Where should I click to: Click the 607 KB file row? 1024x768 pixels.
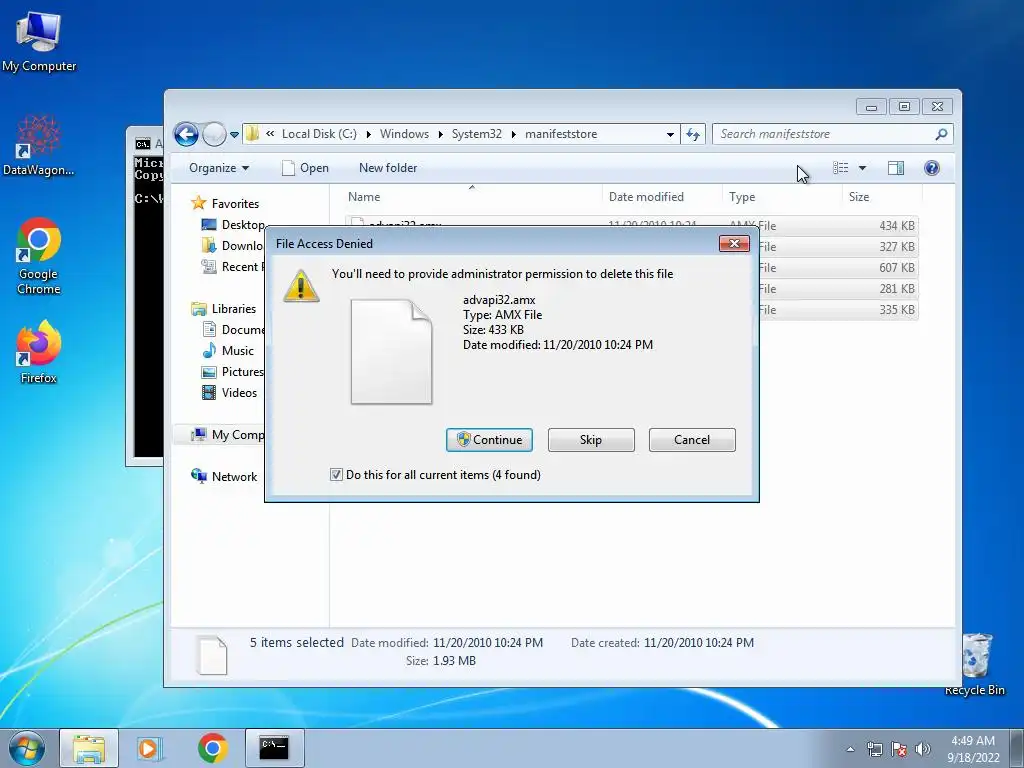coord(839,268)
